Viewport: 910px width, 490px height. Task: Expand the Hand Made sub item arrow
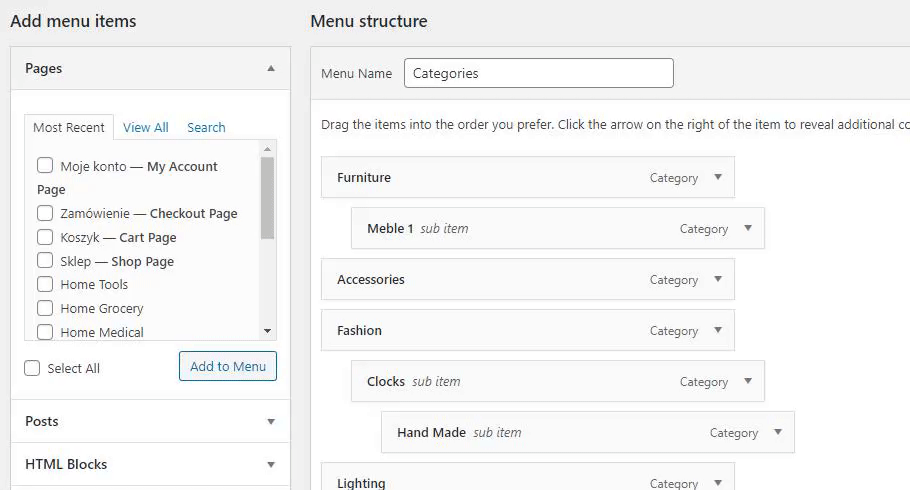[x=777, y=432]
